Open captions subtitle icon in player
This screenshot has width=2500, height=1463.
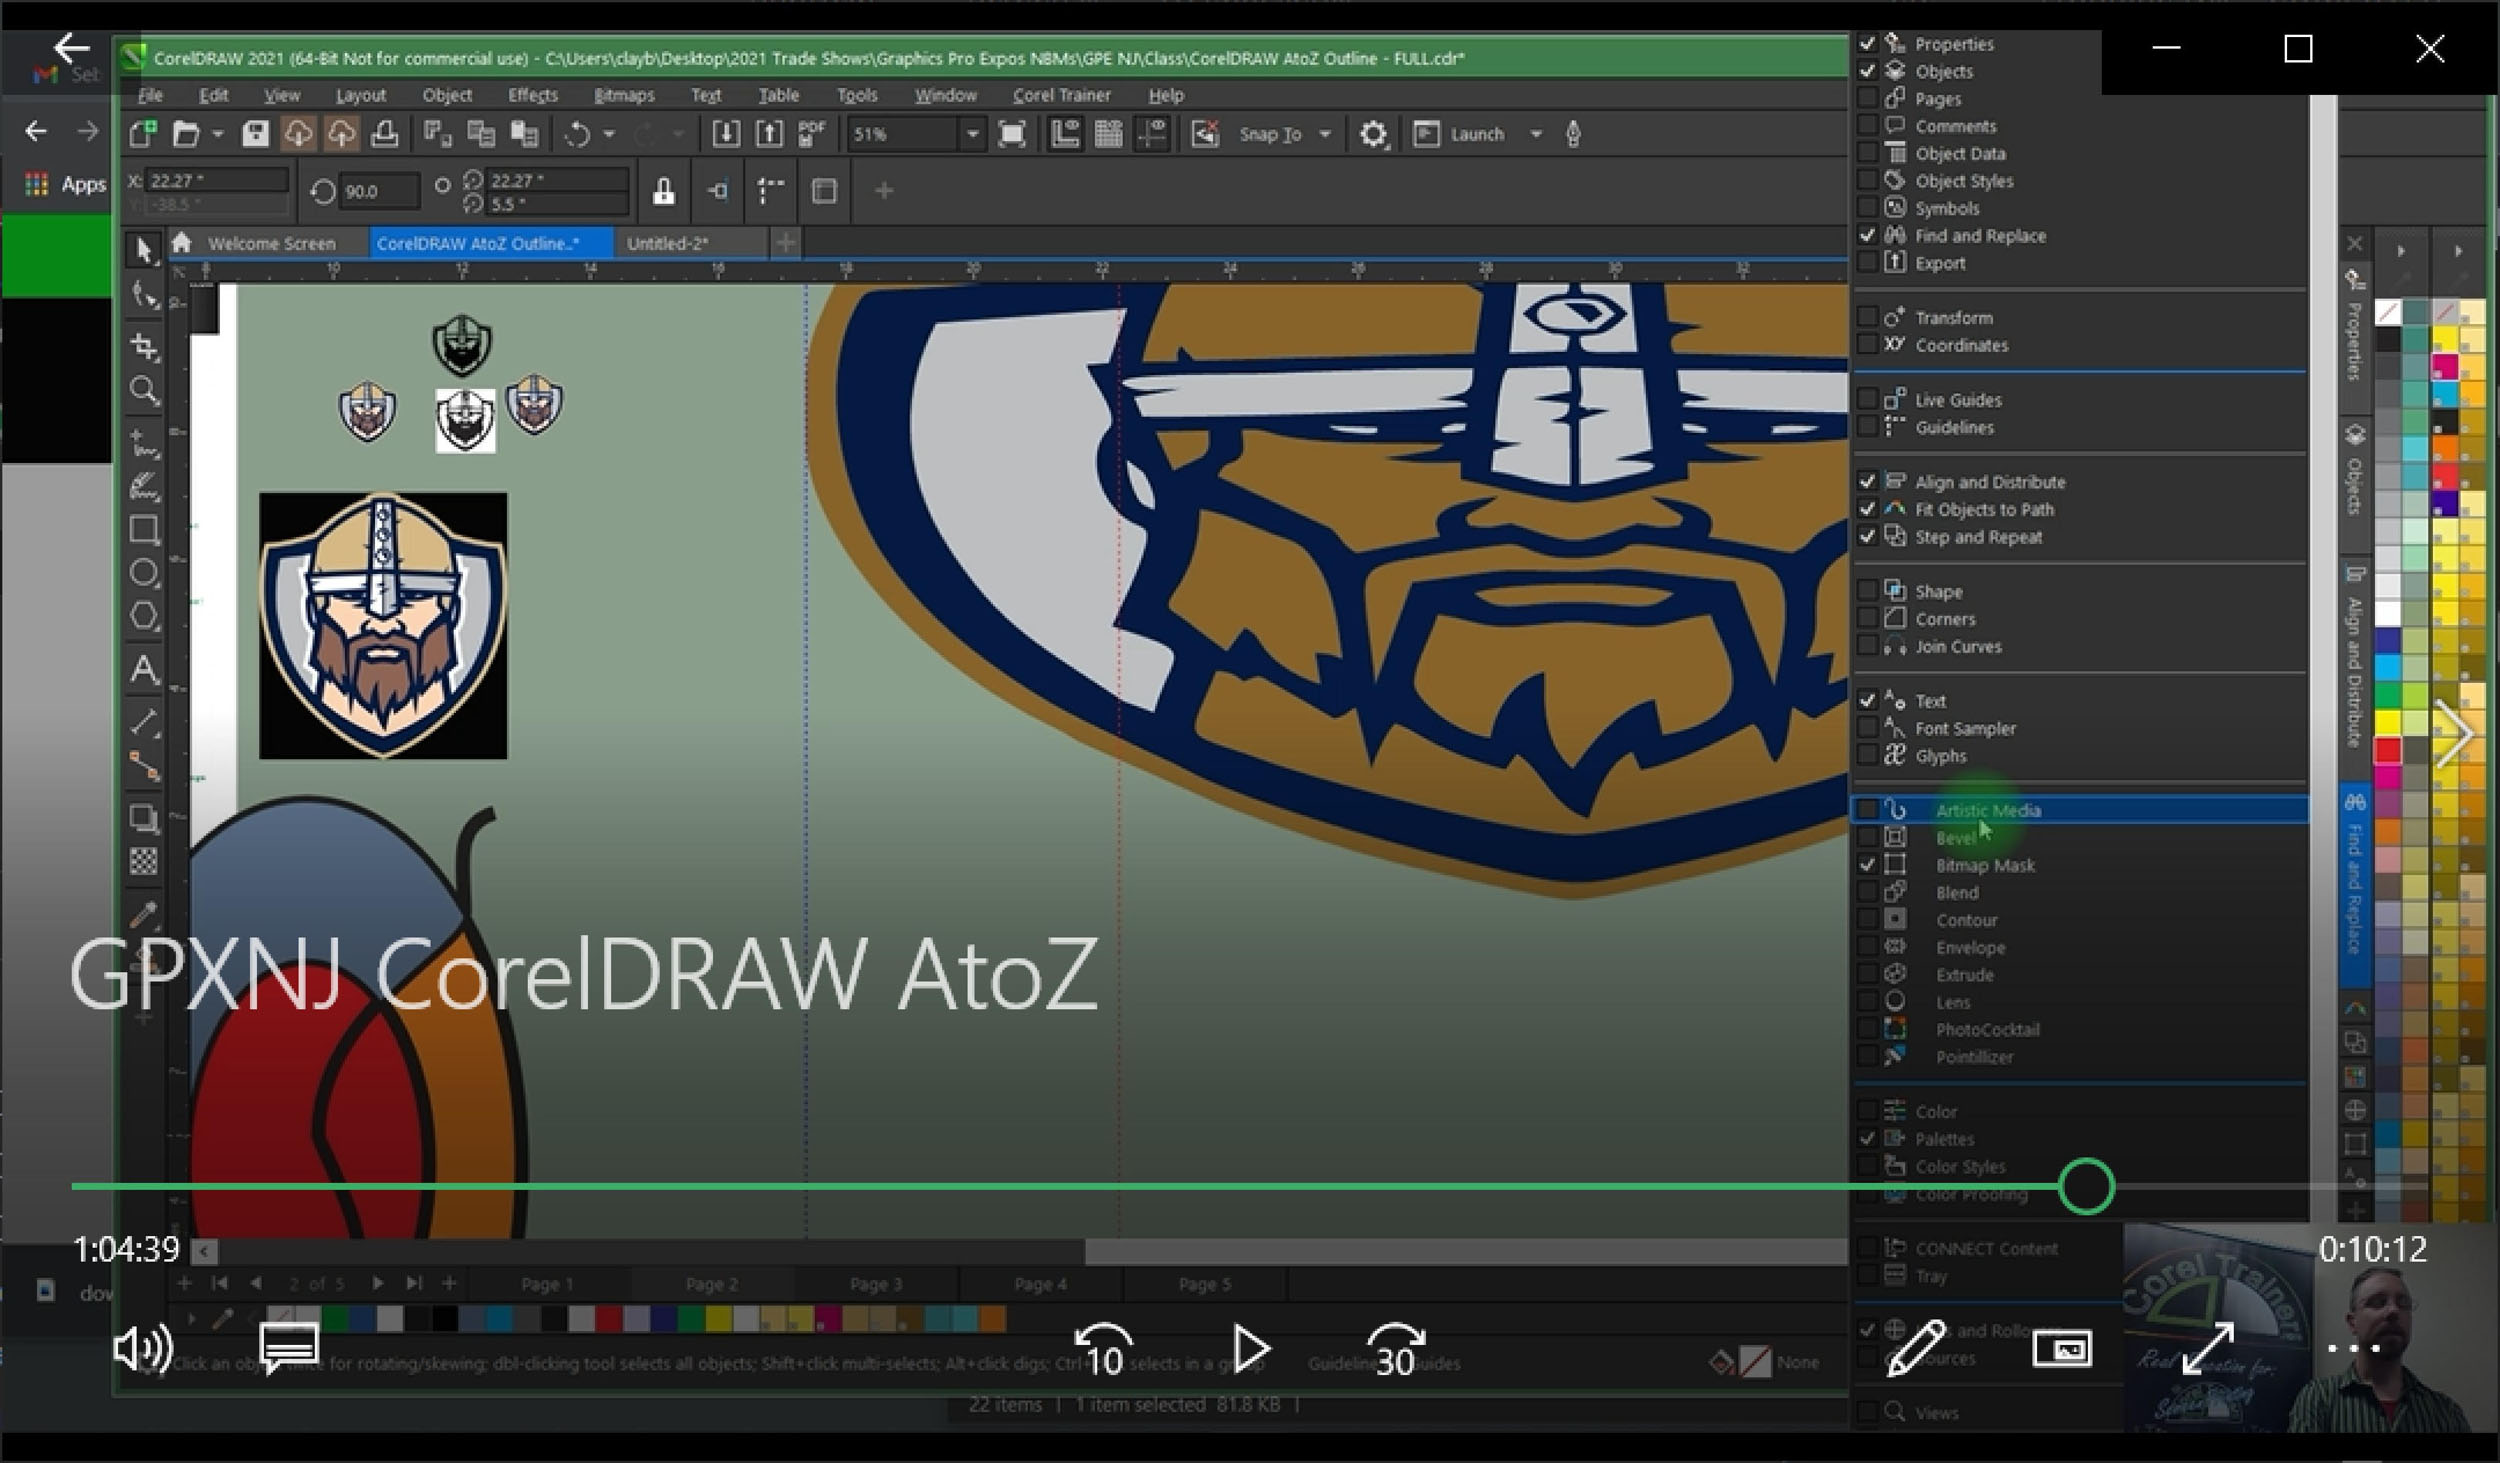(289, 1347)
